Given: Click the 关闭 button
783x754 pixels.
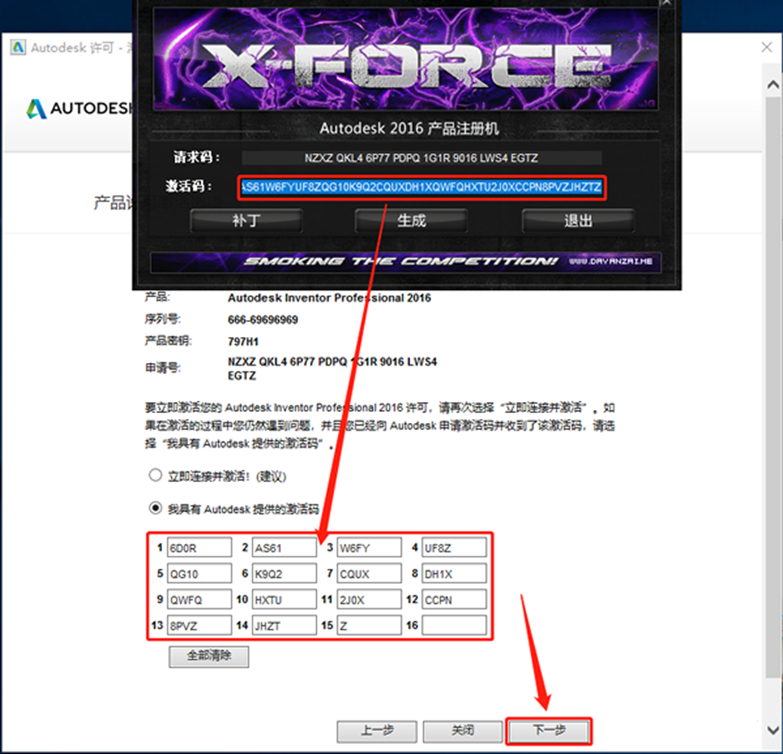Looking at the screenshot, I should tap(463, 731).
